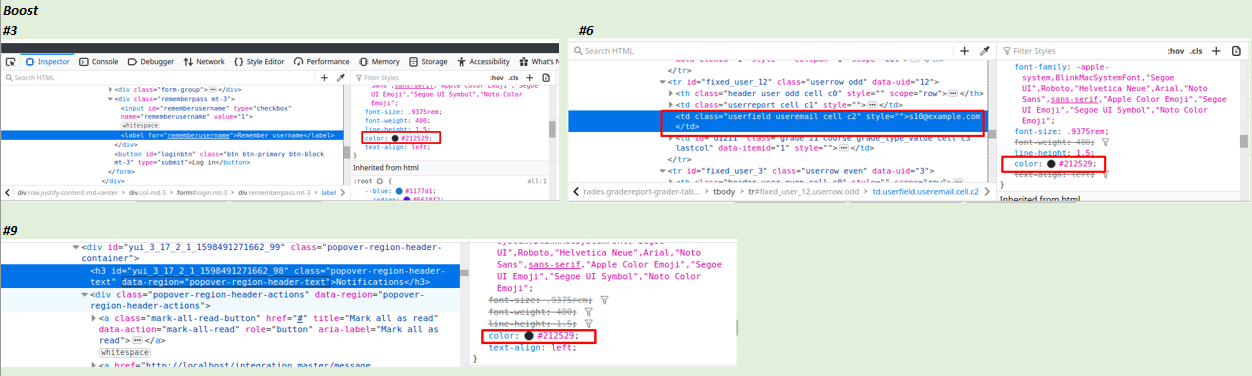Click the filter icon beside overridden font-size in #9
The width and height of the screenshot is (1252, 376).
click(604, 300)
